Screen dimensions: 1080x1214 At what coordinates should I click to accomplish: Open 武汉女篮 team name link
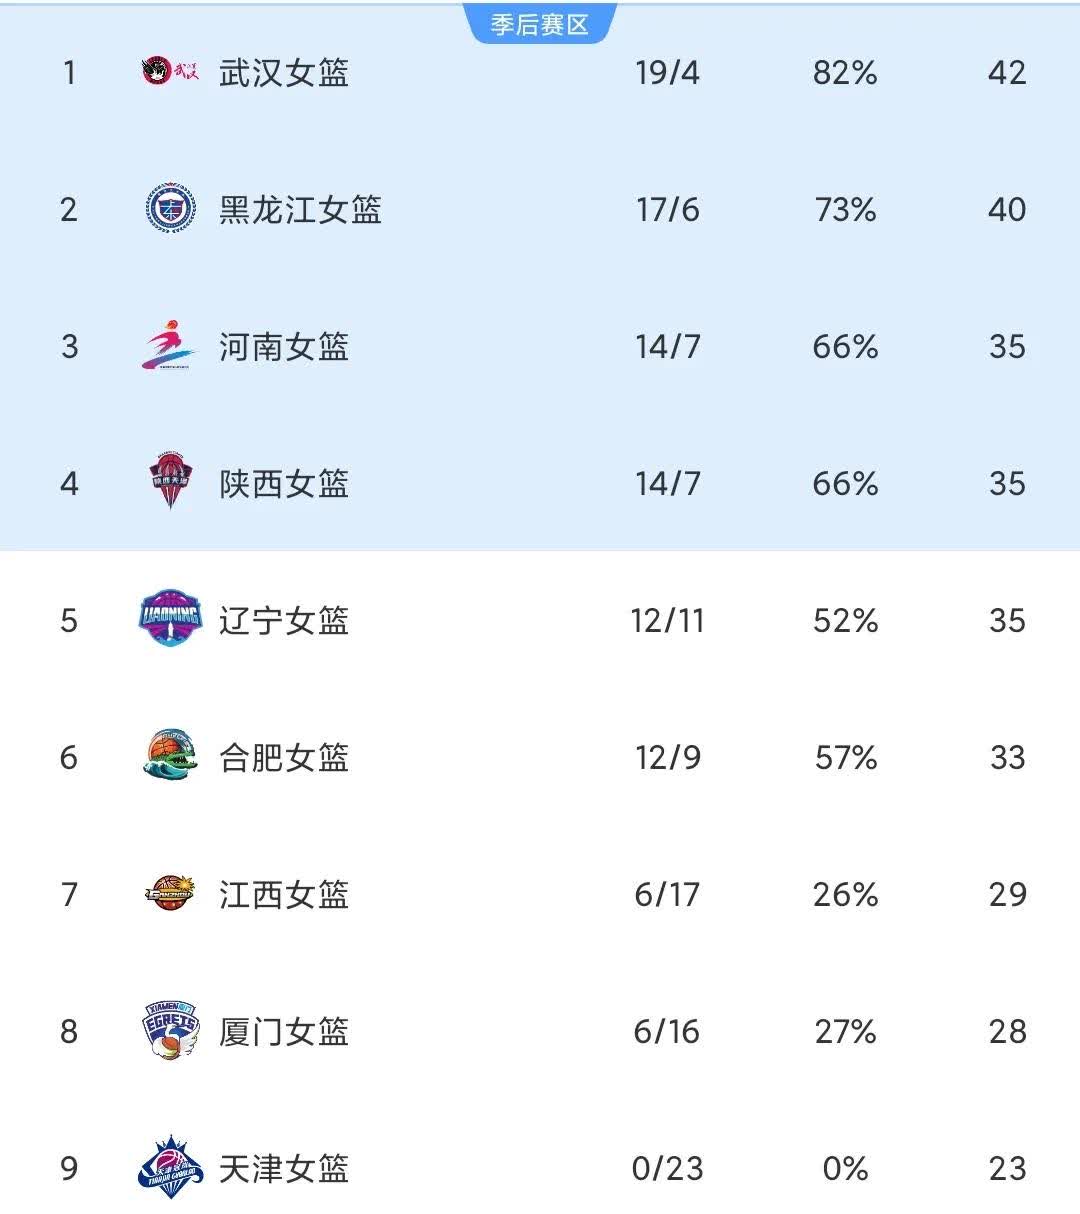coord(284,73)
